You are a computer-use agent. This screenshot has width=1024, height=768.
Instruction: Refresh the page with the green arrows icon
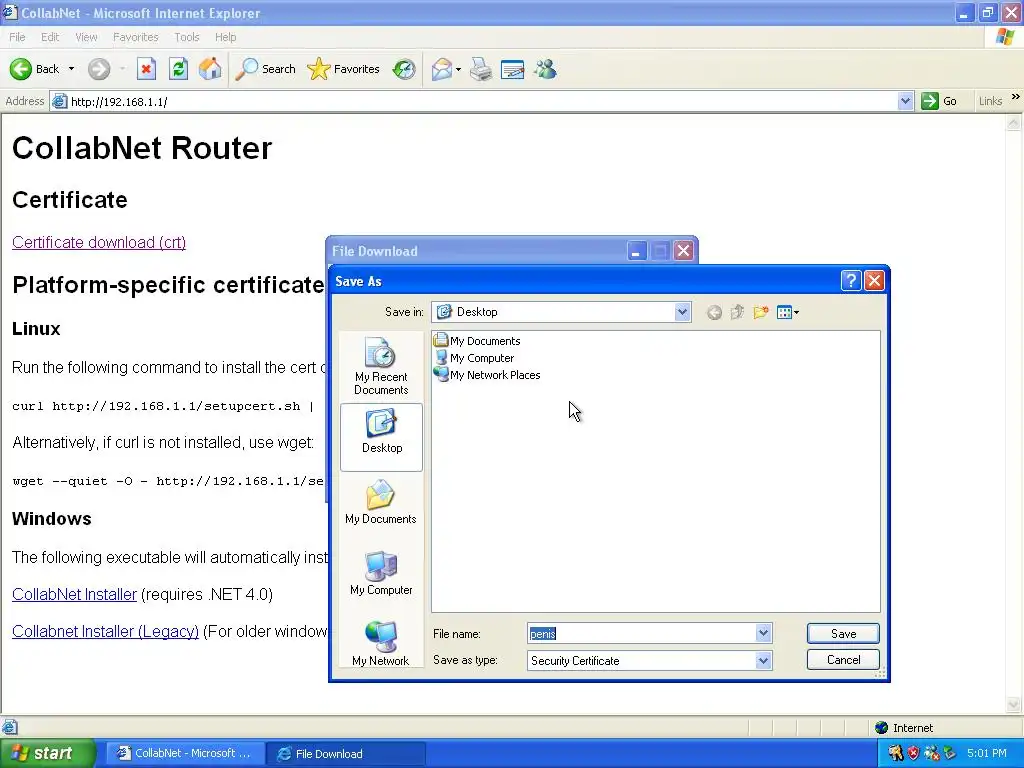pyautogui.click(x=178, y=69)
